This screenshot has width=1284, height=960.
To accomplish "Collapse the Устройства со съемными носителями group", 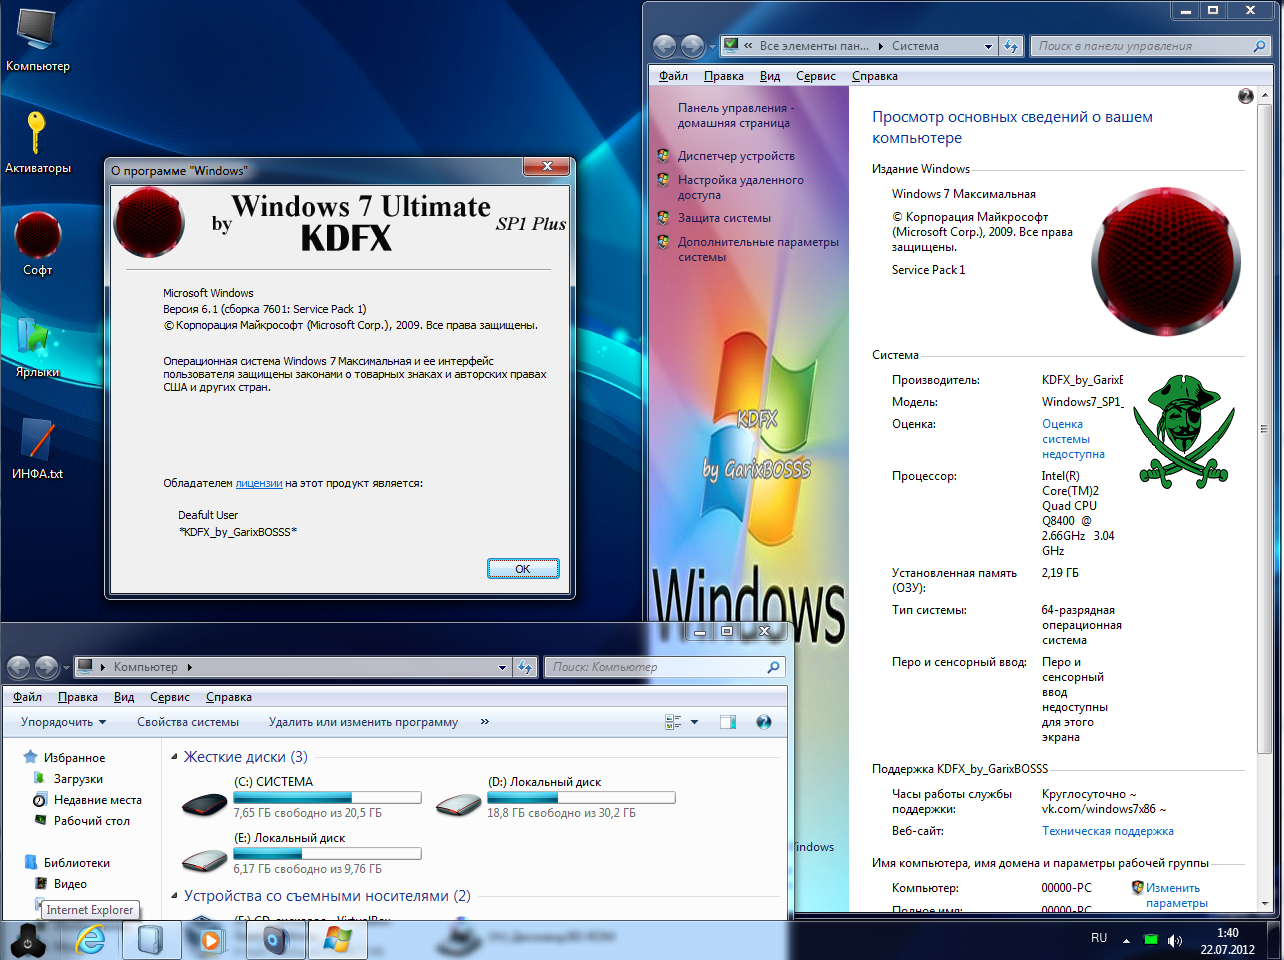I will pos(175,896).
